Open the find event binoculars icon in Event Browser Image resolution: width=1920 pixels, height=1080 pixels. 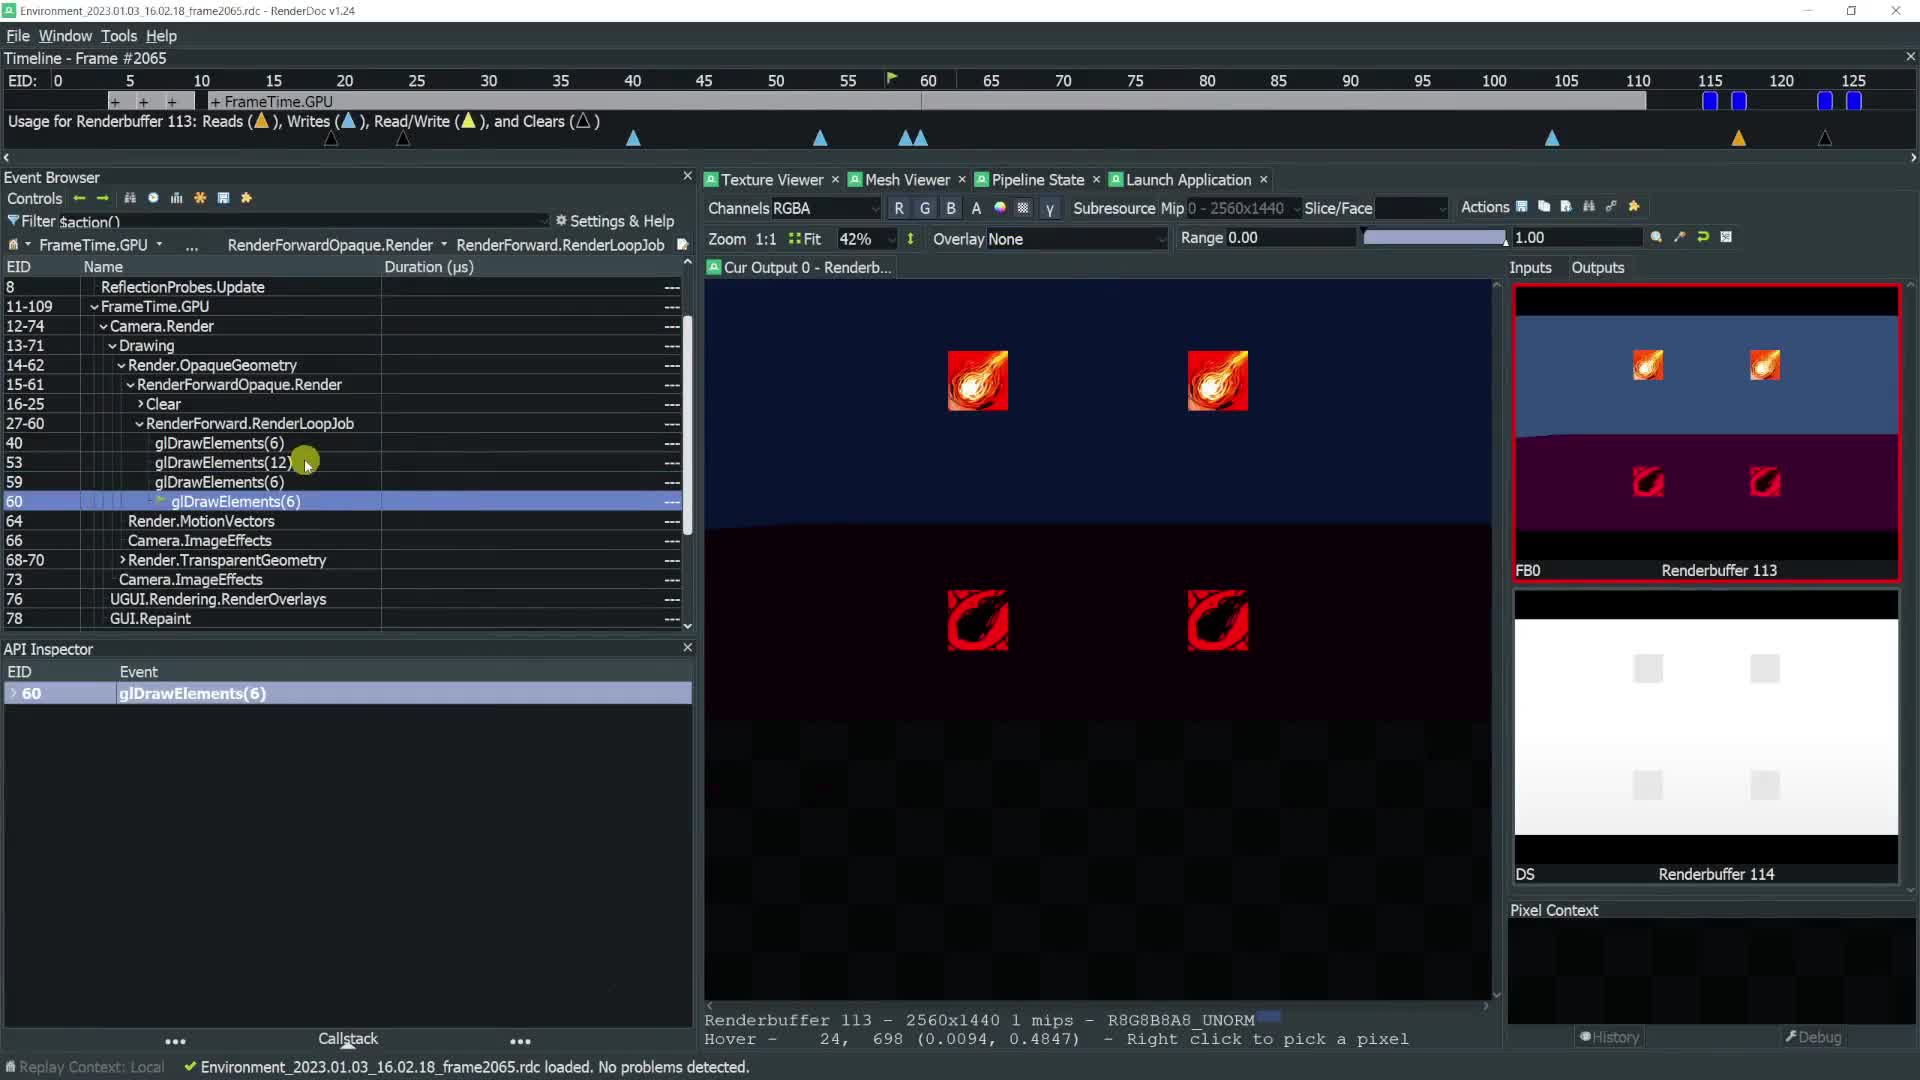(x=130, y=198)
